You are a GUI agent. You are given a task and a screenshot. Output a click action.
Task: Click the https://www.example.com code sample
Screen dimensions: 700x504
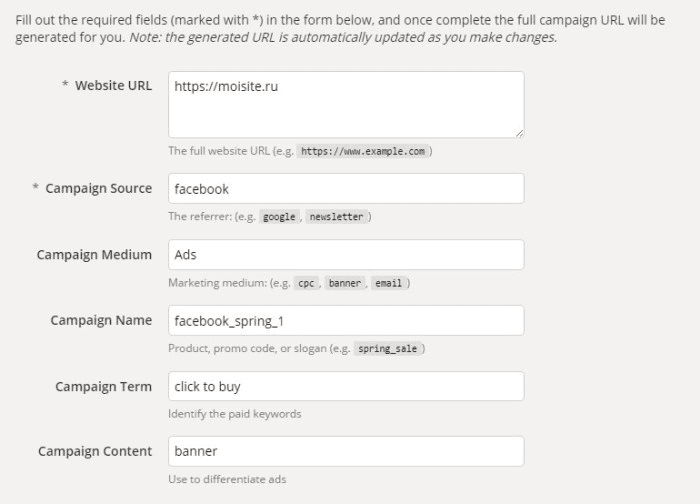(x=363, y=151)
